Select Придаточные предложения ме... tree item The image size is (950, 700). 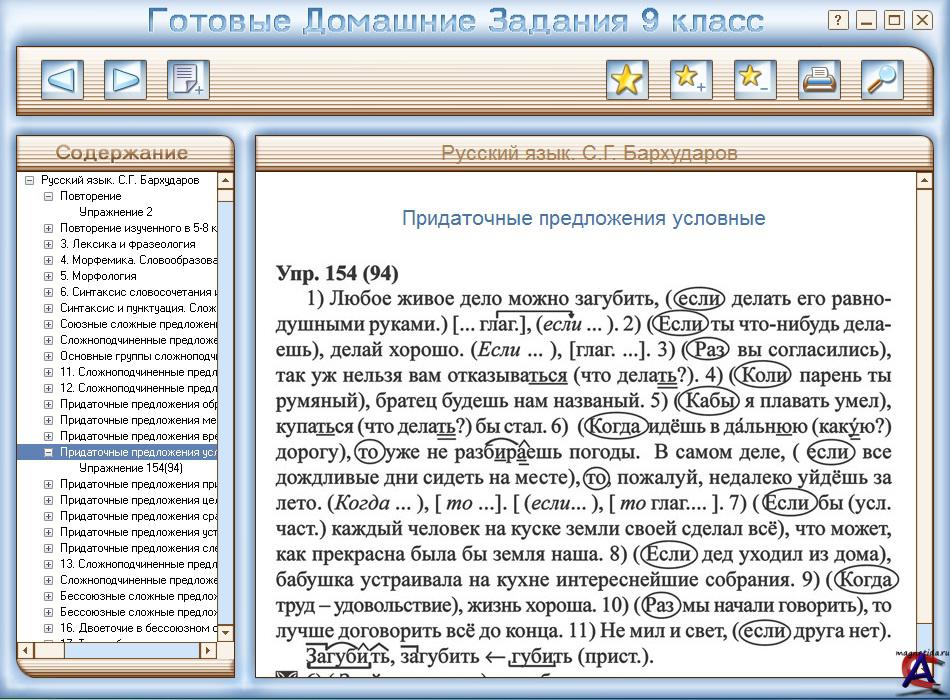pos(138,420)
